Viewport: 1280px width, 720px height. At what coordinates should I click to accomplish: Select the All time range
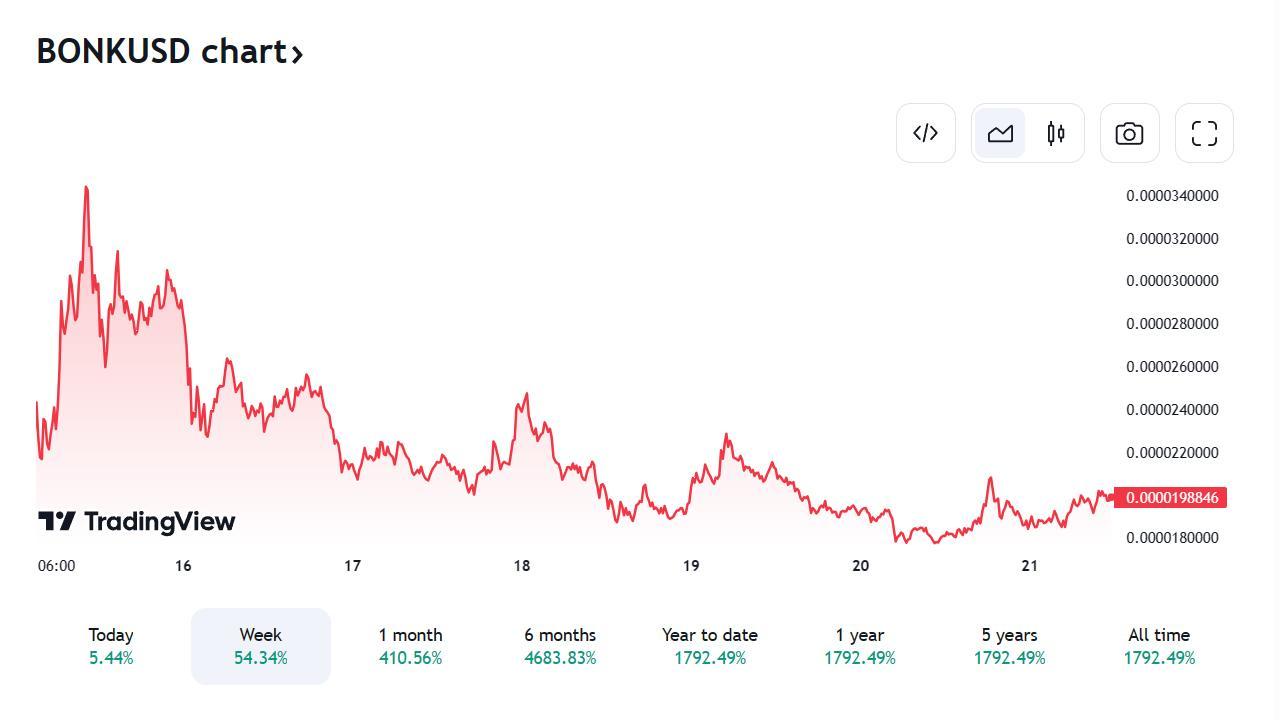1159,646
